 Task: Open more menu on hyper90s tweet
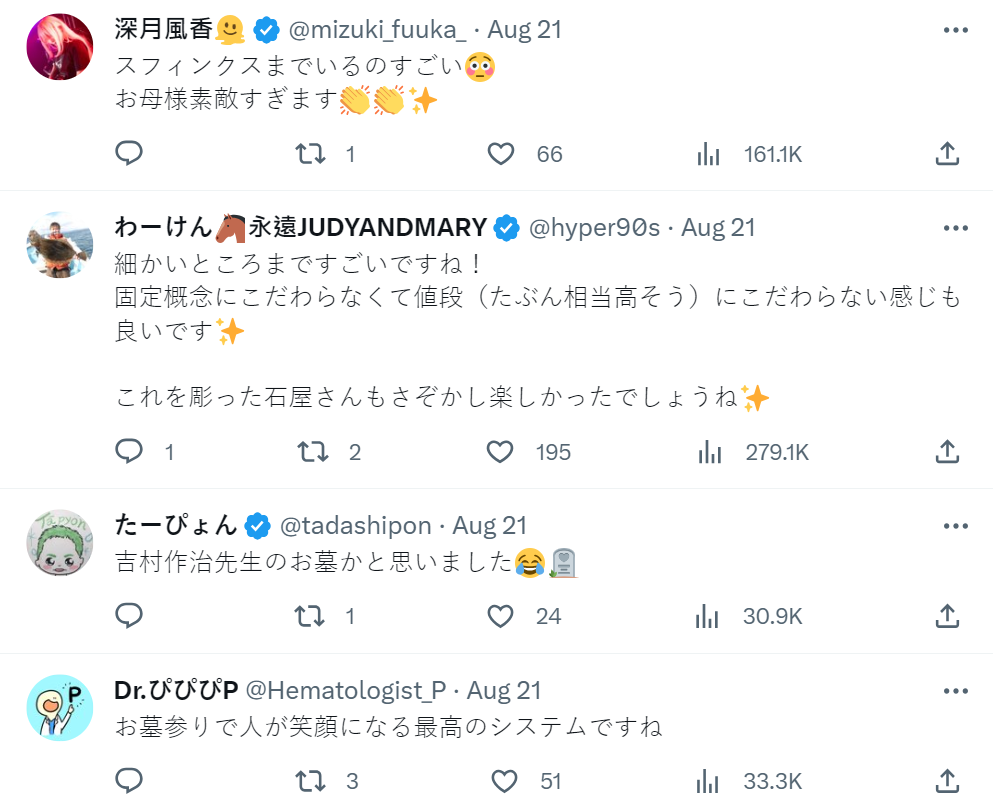(955, 228)
